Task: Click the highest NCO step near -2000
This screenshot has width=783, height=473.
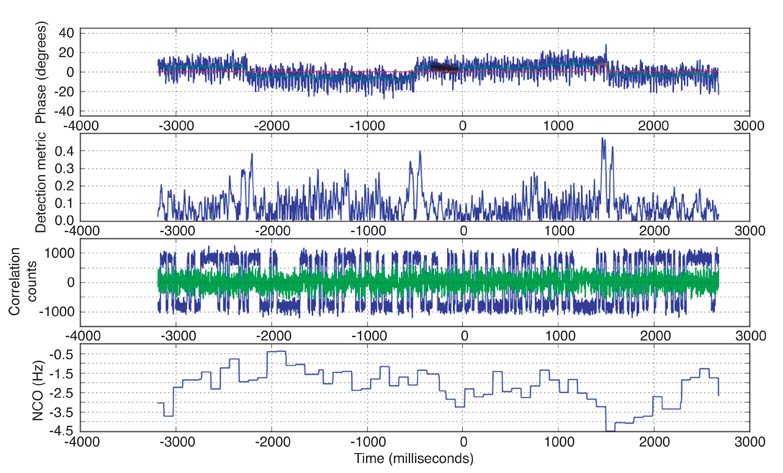Action: [x=276, y=352]
